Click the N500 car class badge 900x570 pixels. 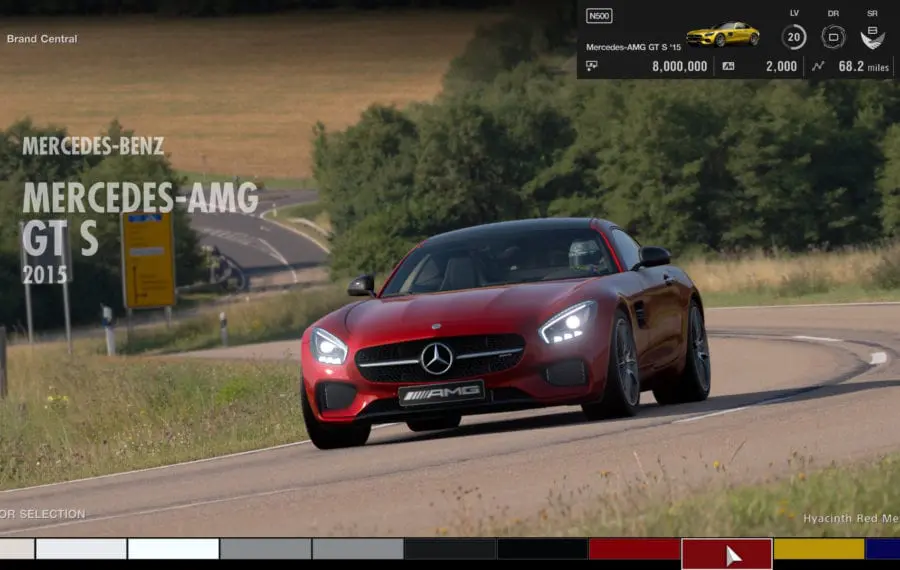click(599, 16)
